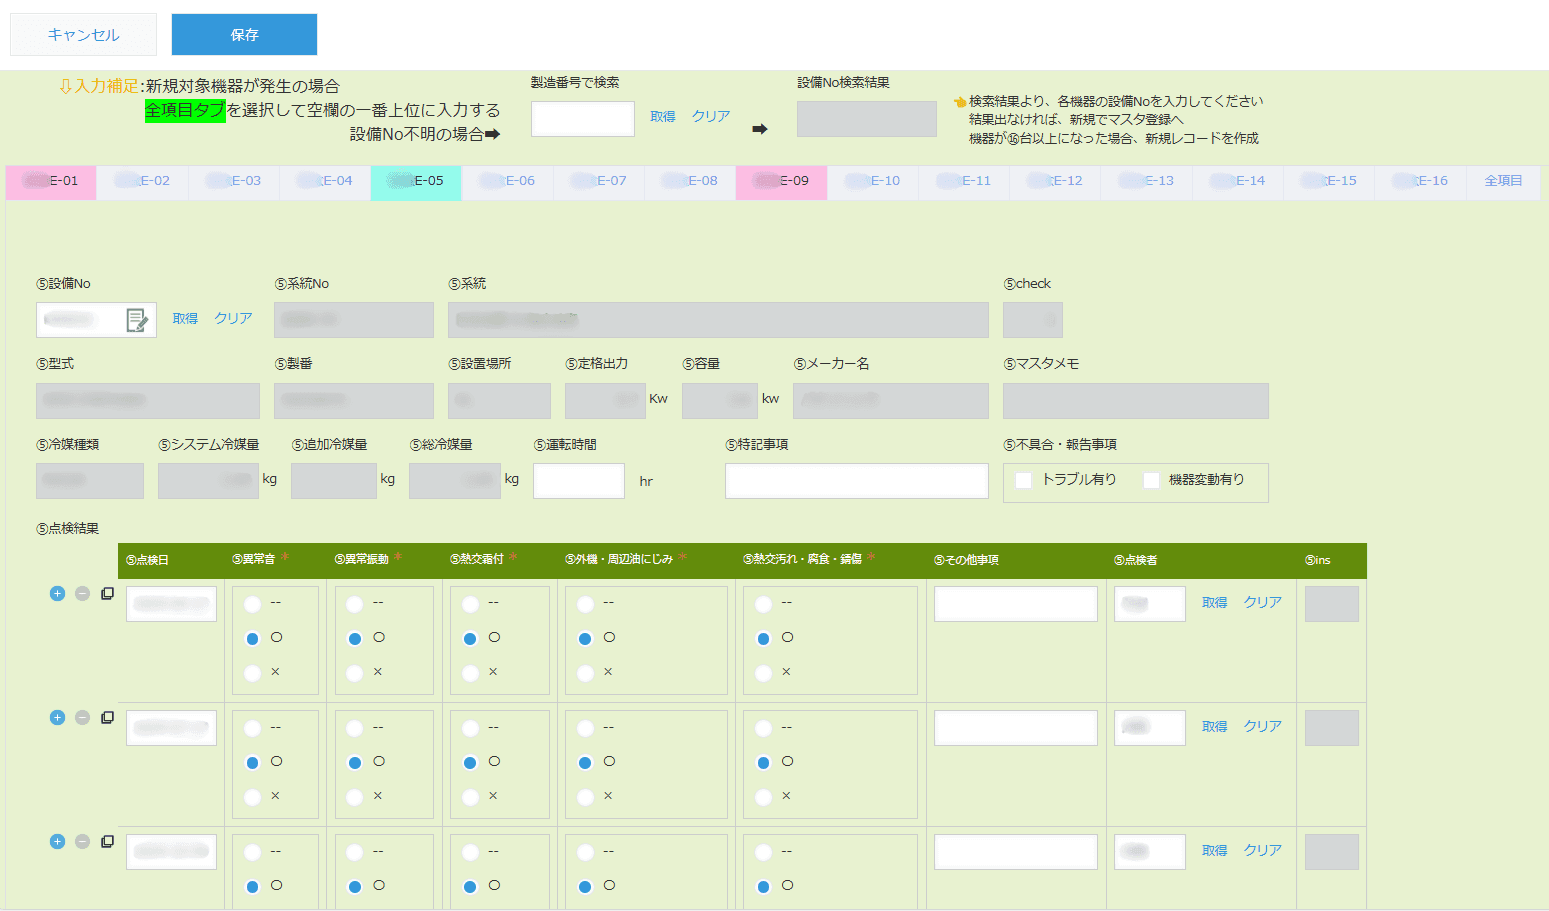Viewport: 1549px width, 911px height.
Task: Copy third inspection row using duplicate icon
Action: click(107, 841)
